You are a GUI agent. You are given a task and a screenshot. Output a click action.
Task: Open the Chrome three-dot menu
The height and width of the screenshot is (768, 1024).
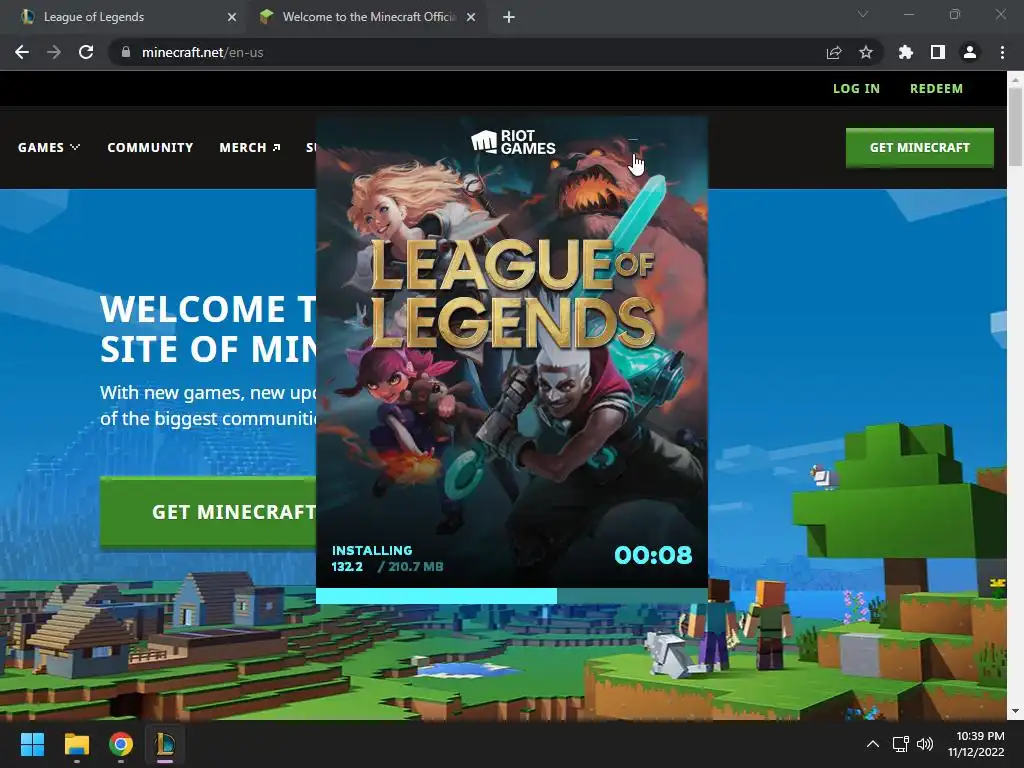pos(1002,52)
